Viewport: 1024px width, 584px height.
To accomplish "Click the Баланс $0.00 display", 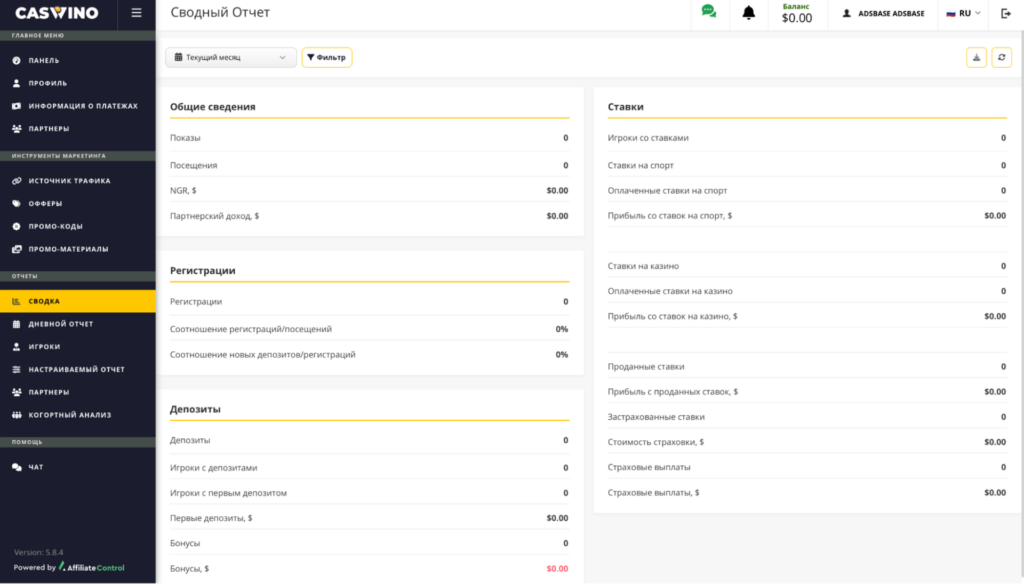I will click(x=797, y=14).
